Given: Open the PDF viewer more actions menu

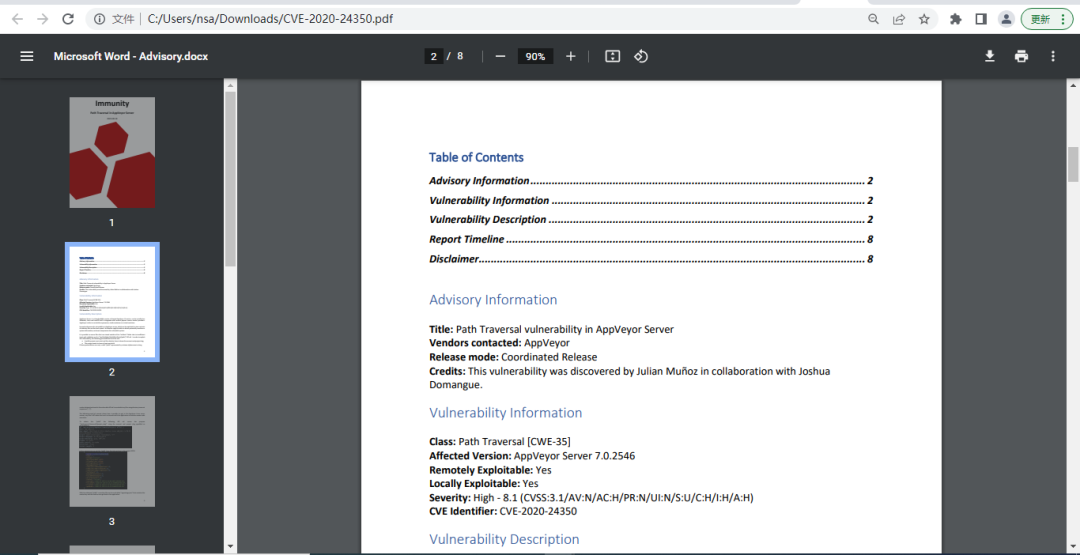Looking at the screenshot, I should [1052, 56].
